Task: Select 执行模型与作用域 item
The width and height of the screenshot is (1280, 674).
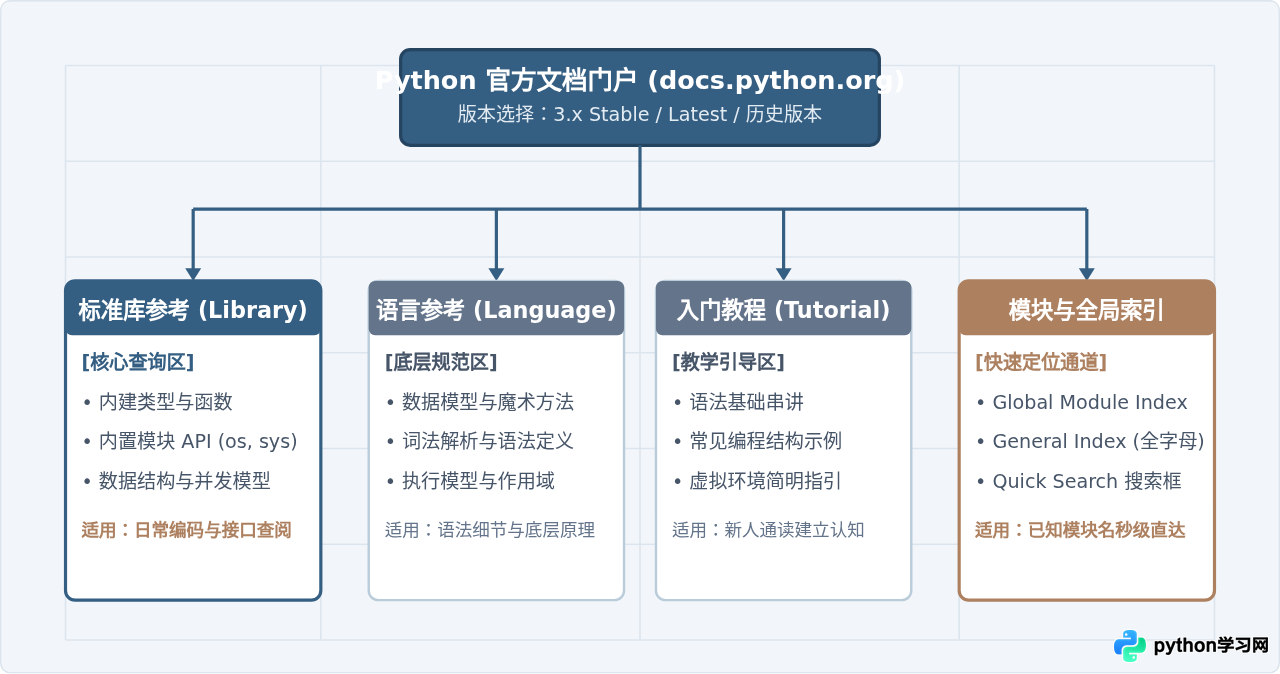Action: coord(470,481)
